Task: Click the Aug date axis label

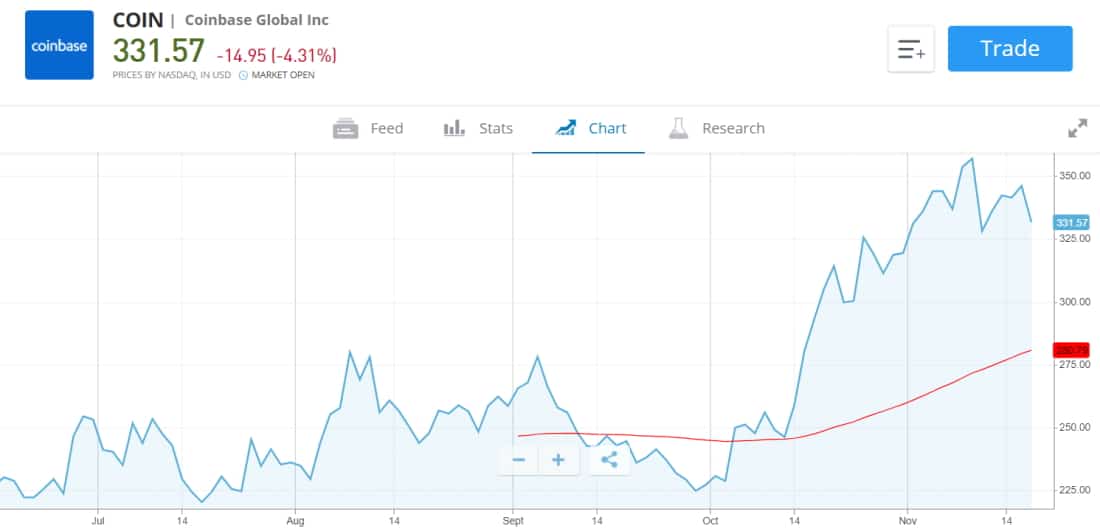Action: [x=295, y=521]
